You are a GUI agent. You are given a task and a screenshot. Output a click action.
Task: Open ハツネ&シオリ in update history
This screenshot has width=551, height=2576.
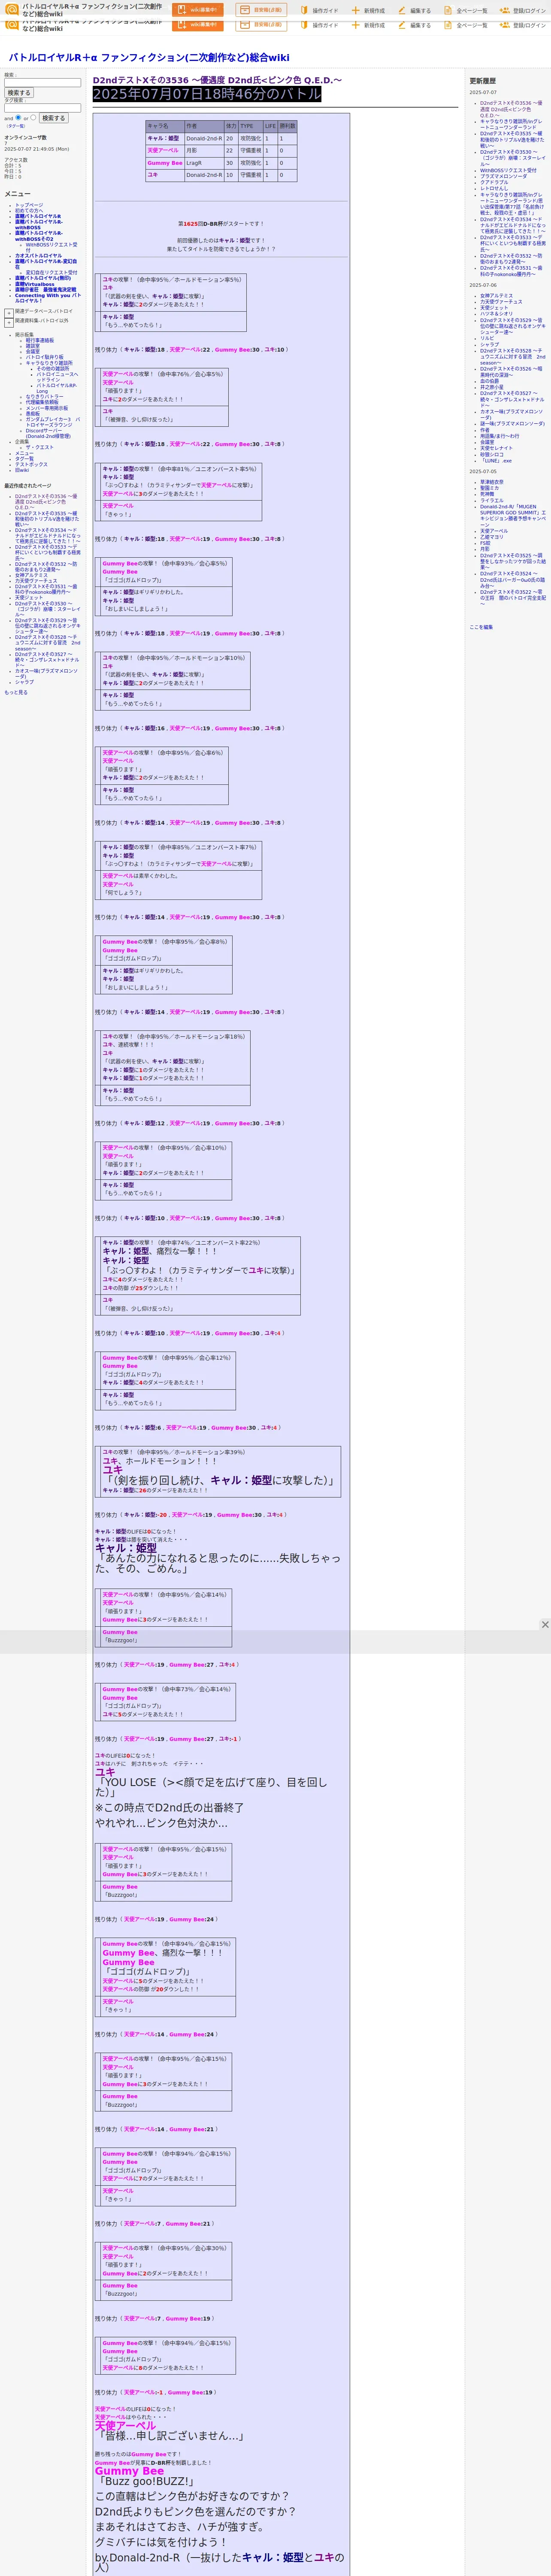pos(496,313)
